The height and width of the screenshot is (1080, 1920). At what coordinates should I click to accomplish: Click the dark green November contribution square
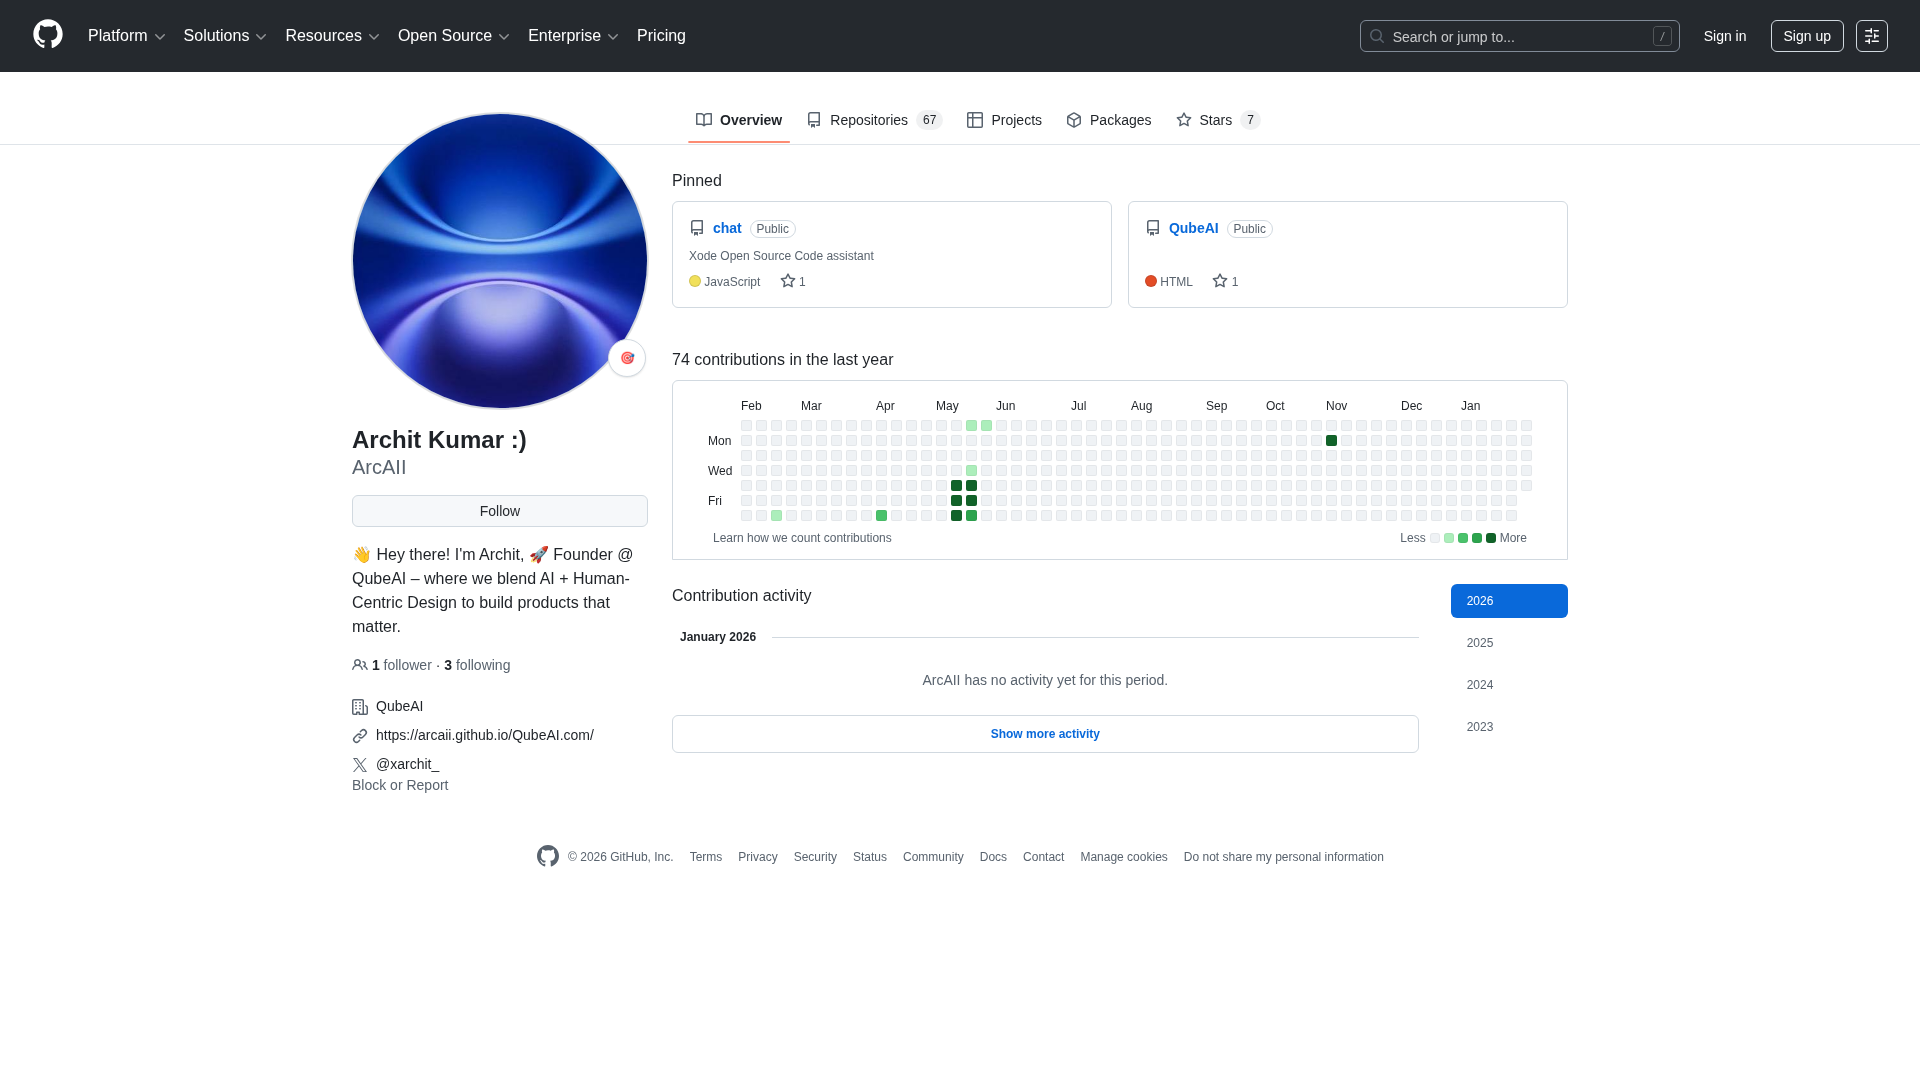1331,441
